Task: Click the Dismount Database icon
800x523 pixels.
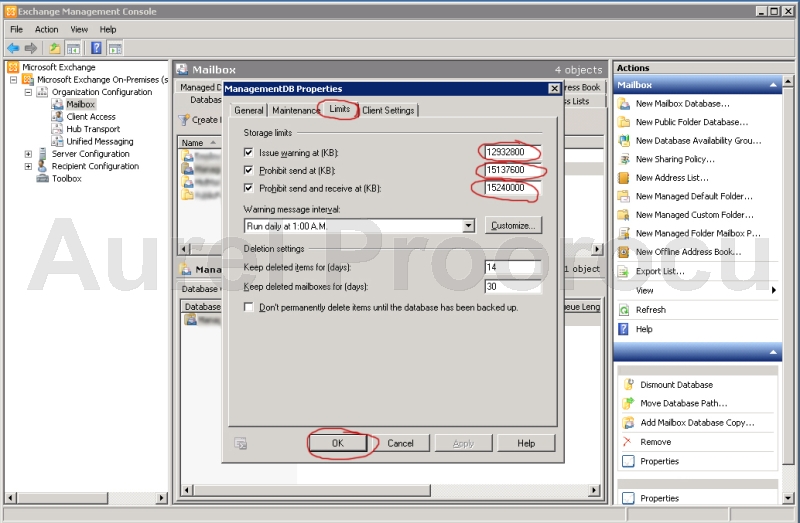Action: 629,385
